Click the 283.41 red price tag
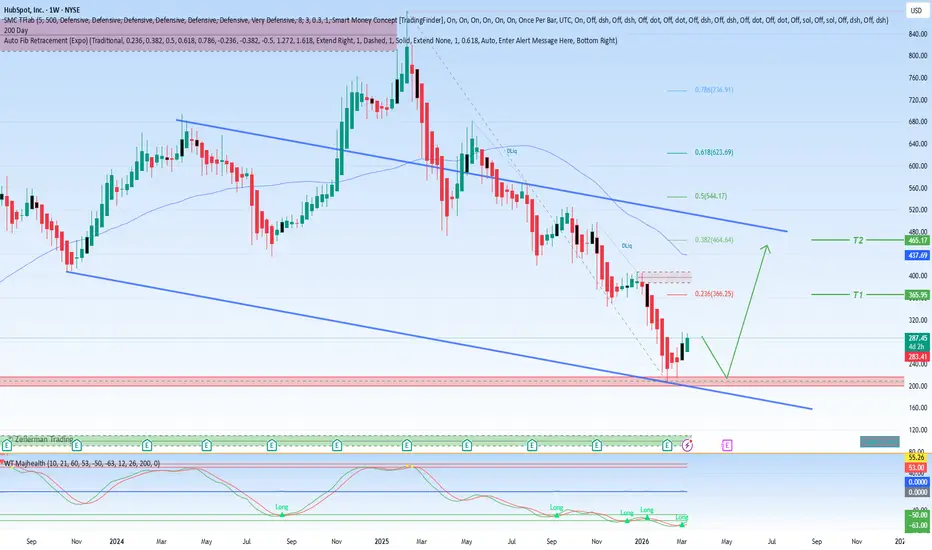Screen dimensions: 932x550 (x=917, y=357)
